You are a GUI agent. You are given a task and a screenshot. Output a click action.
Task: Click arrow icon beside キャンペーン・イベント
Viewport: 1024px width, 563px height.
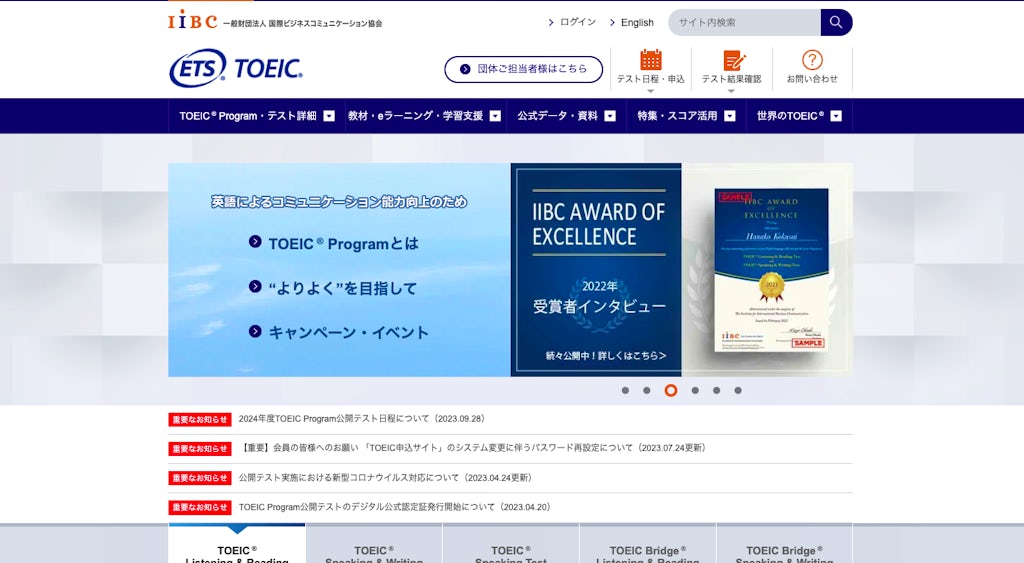pyautogui.click(x=255, y=332)
